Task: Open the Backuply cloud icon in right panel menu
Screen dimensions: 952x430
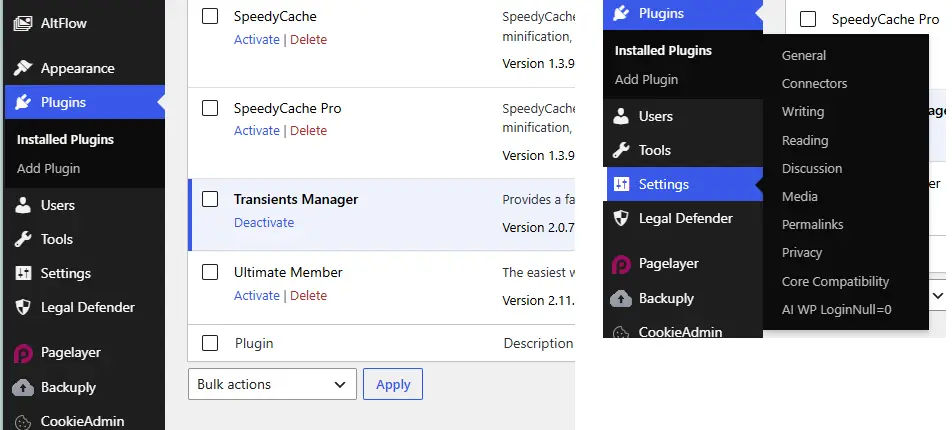Action: 621,299
